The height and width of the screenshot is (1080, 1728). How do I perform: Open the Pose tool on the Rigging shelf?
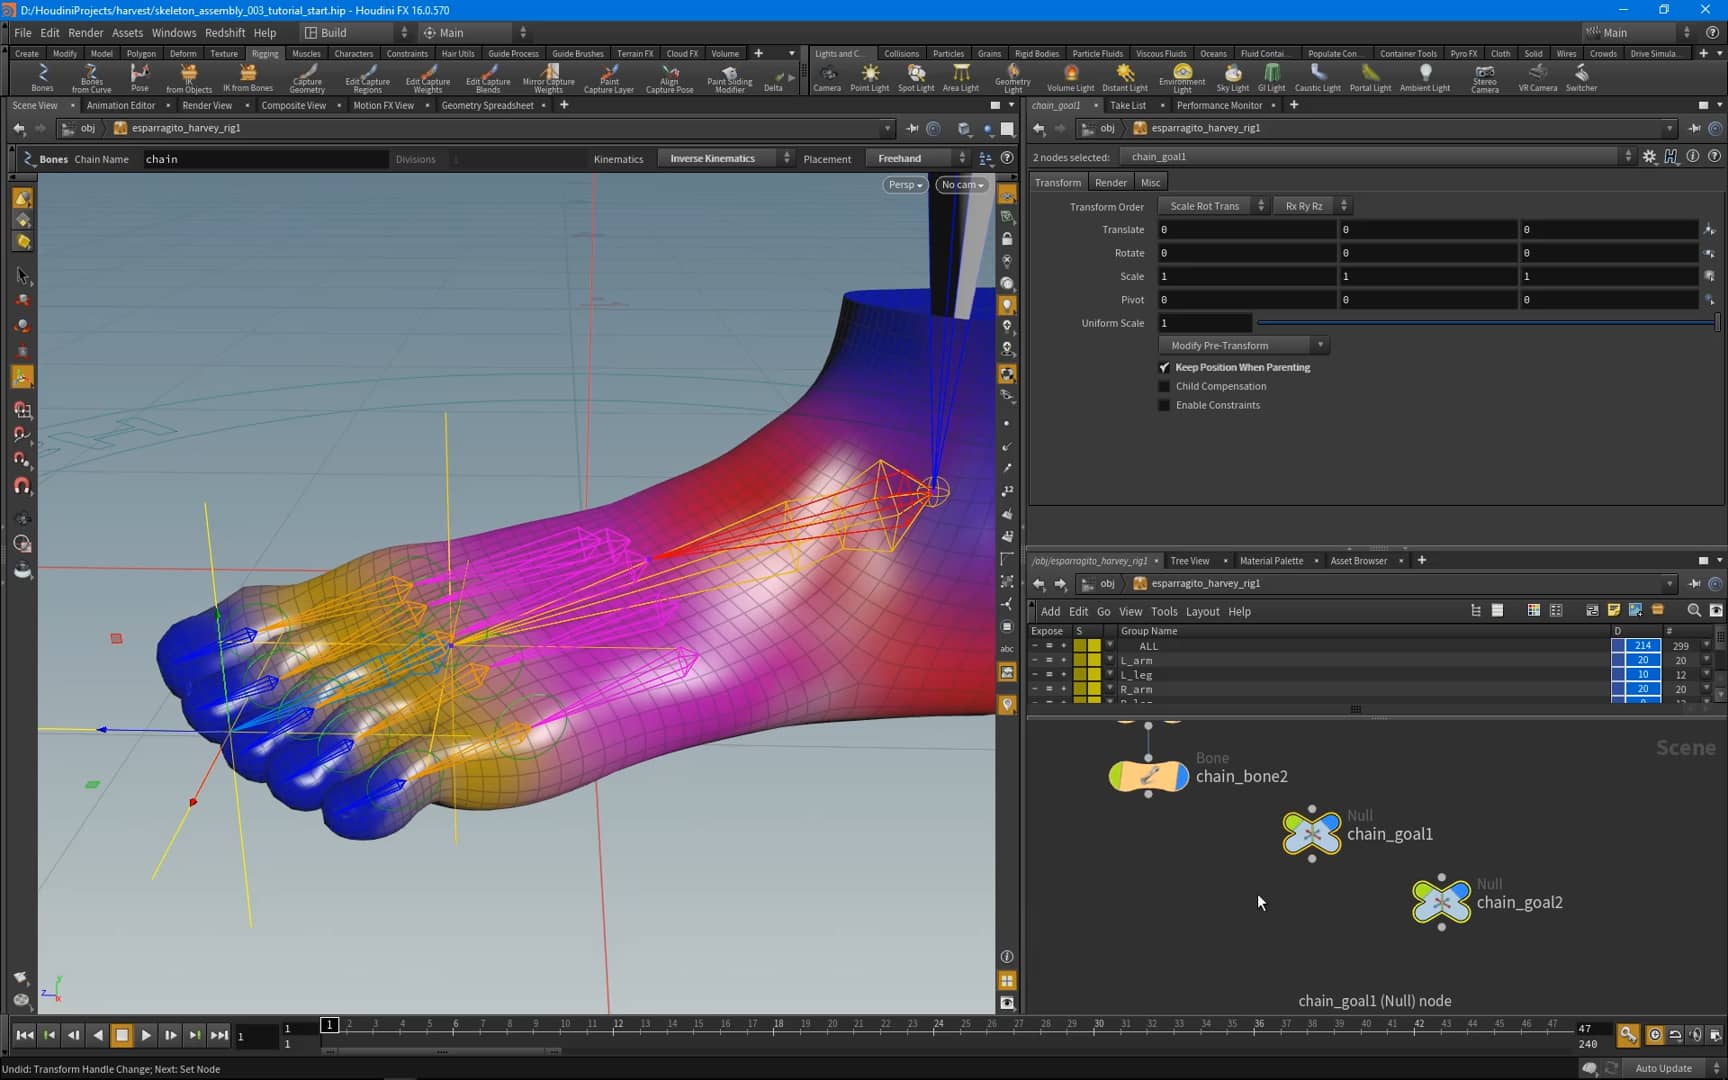coord(138,78)
